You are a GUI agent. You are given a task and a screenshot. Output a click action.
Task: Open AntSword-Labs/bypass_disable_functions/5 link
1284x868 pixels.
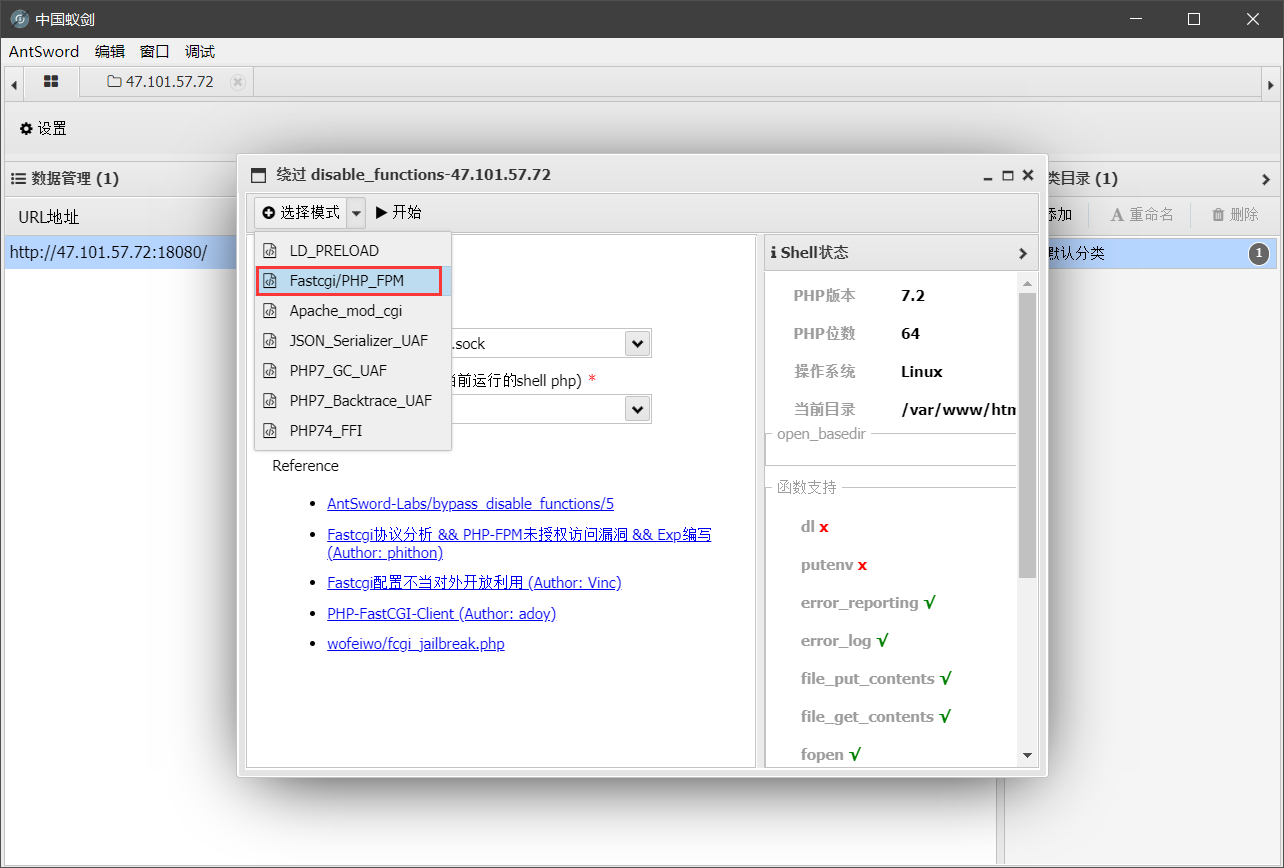pyautogui.click(x=470, y=504)
